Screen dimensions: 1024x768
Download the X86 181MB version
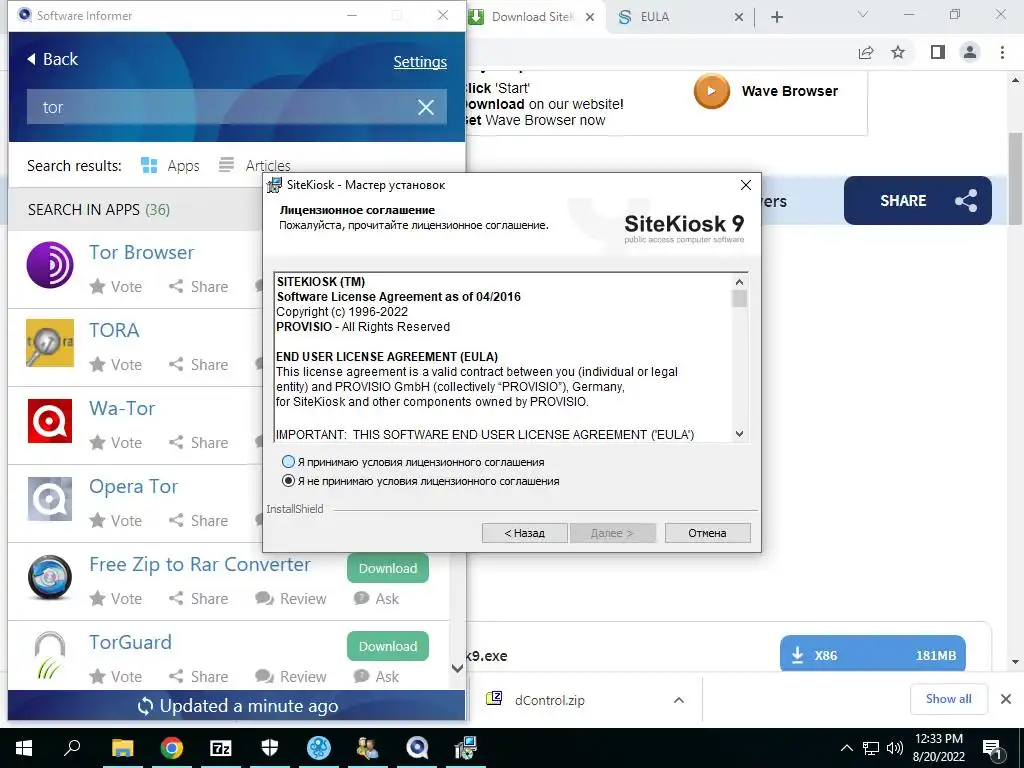pos(872,654)
